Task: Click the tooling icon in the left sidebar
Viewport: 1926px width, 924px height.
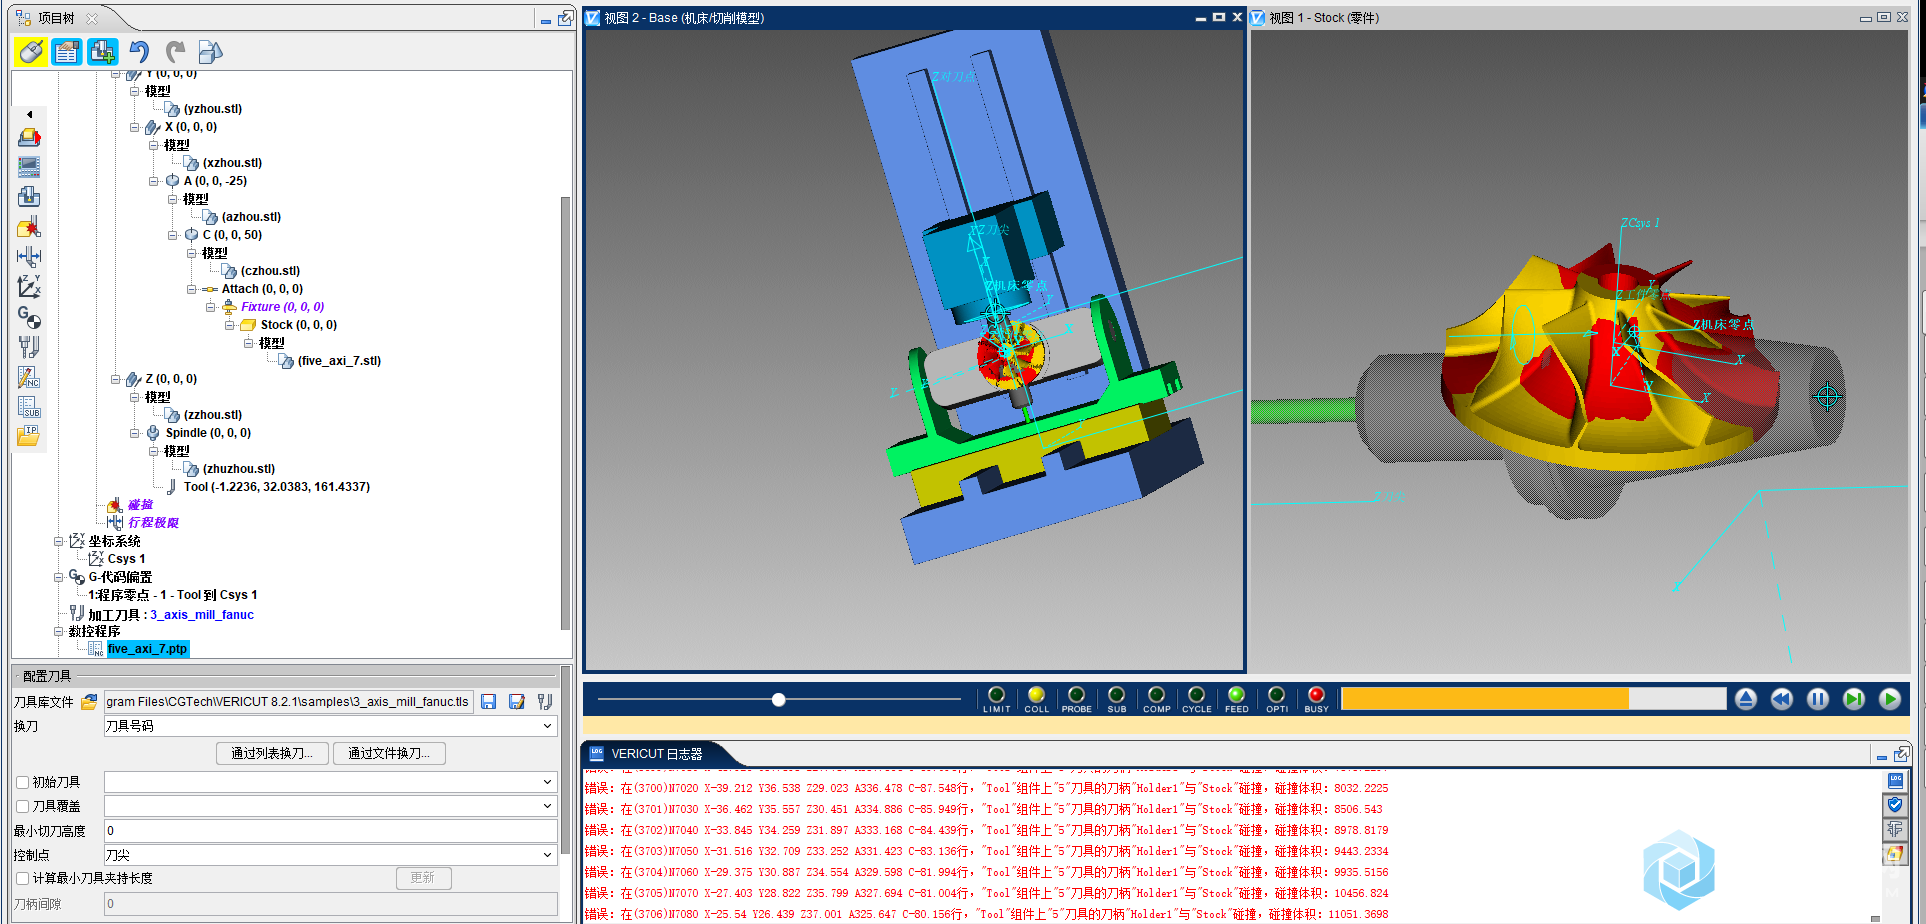Action: [29, 347]
